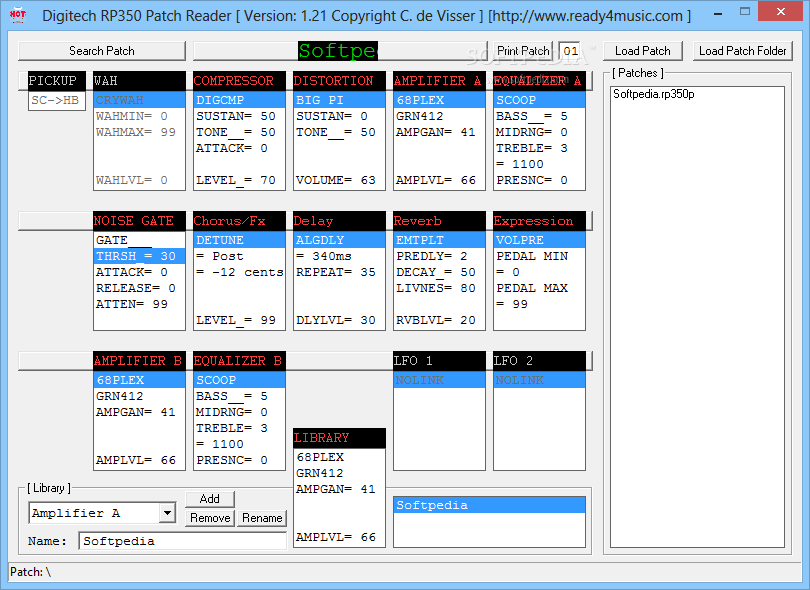Click the DISTORTION section header
The width and height of the screenshot is (810, 590).
click(339, 81)
